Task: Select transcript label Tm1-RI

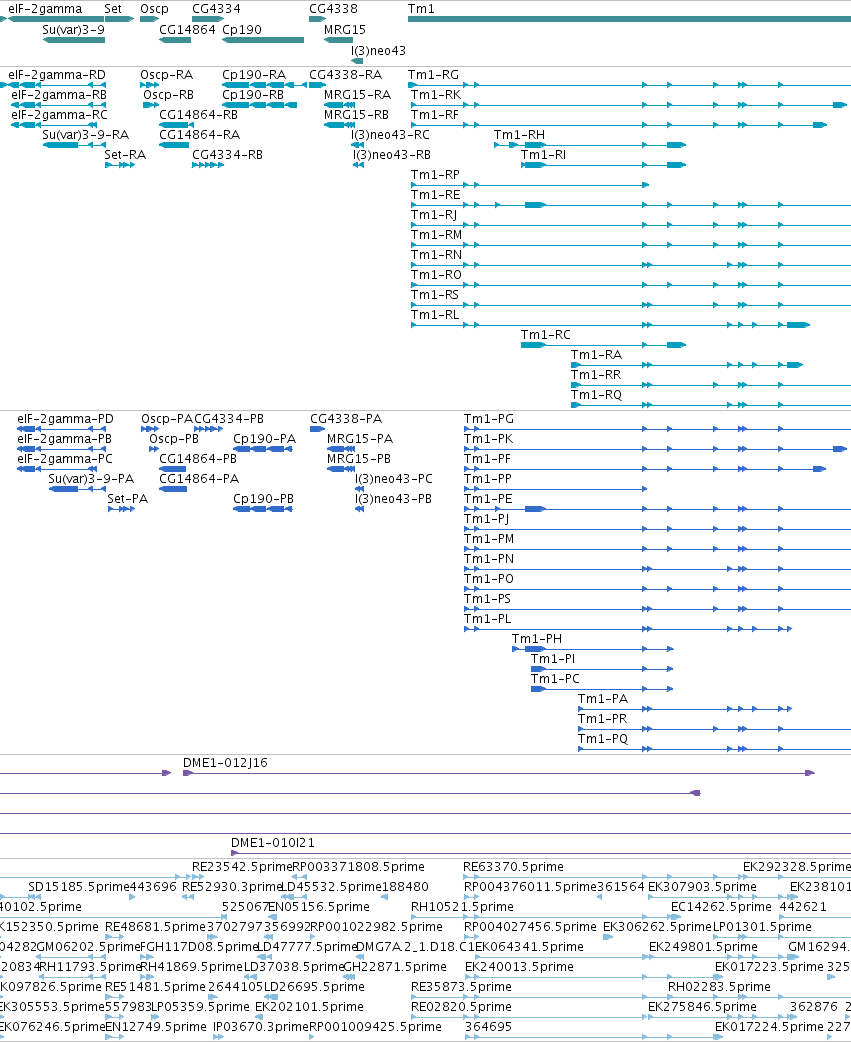Action: pyautogui.click(x=543, y=155)
